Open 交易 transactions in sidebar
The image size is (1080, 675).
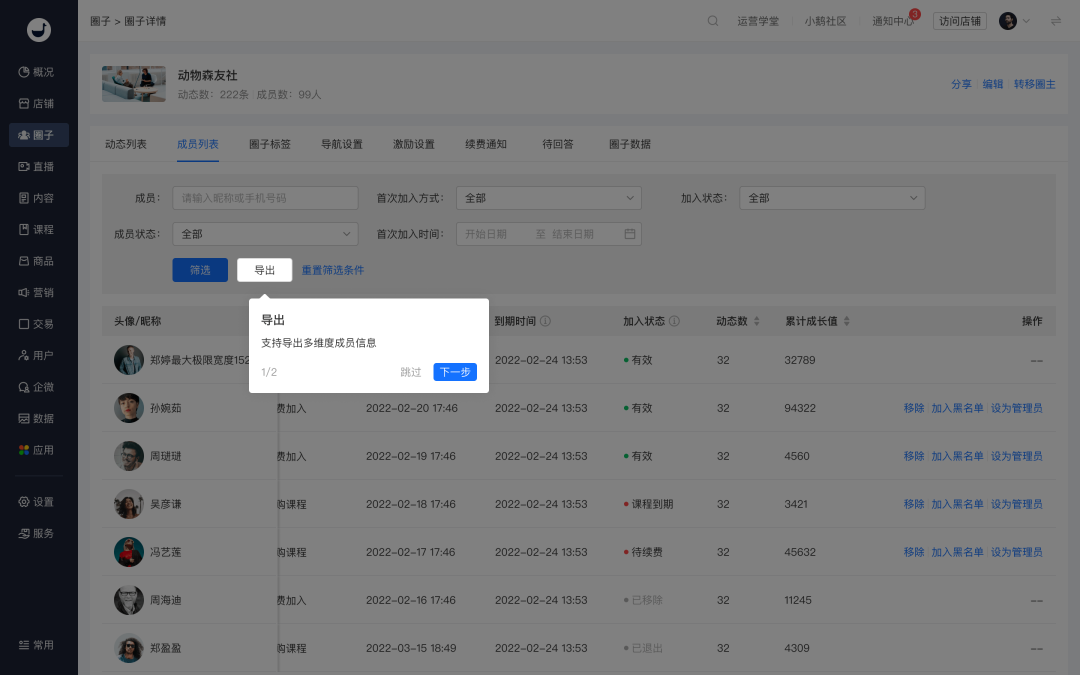(36, 324)
